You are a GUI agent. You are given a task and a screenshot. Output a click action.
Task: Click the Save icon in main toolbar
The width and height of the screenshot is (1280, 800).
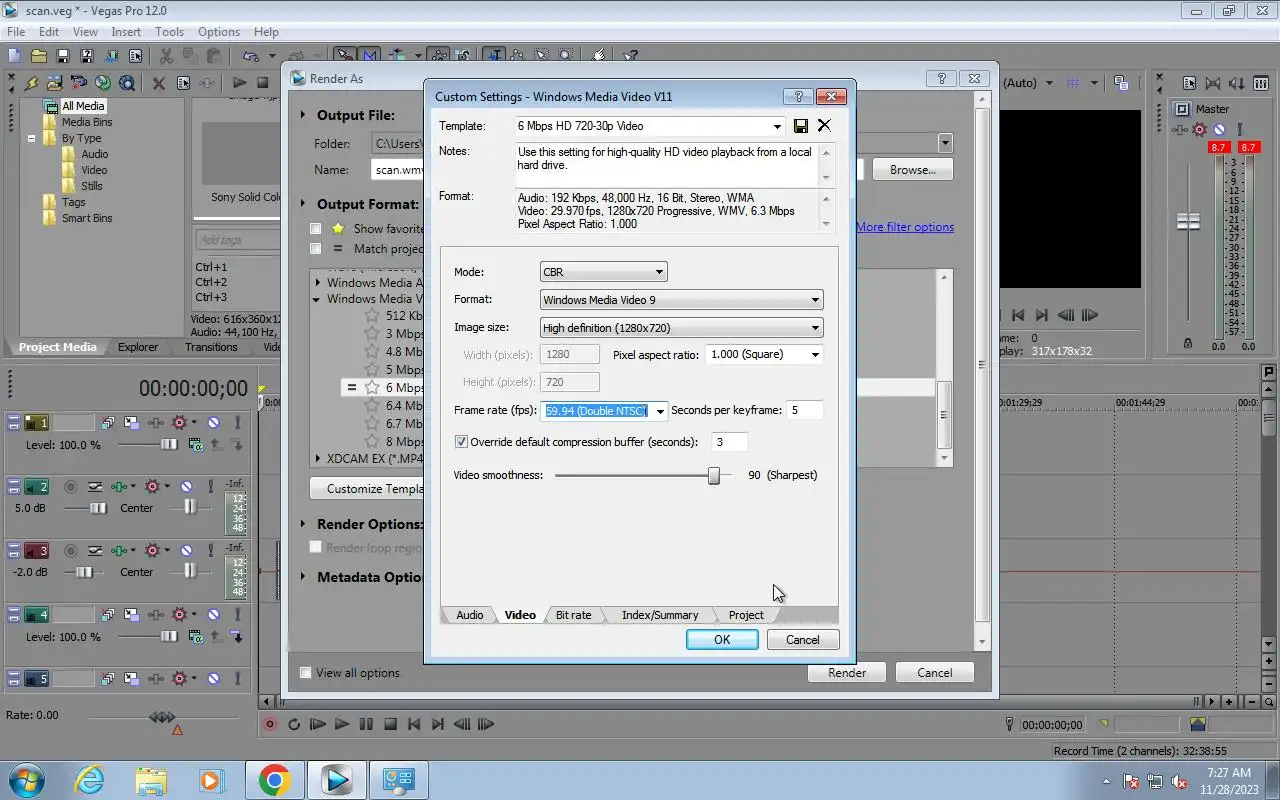coord(63,56)
